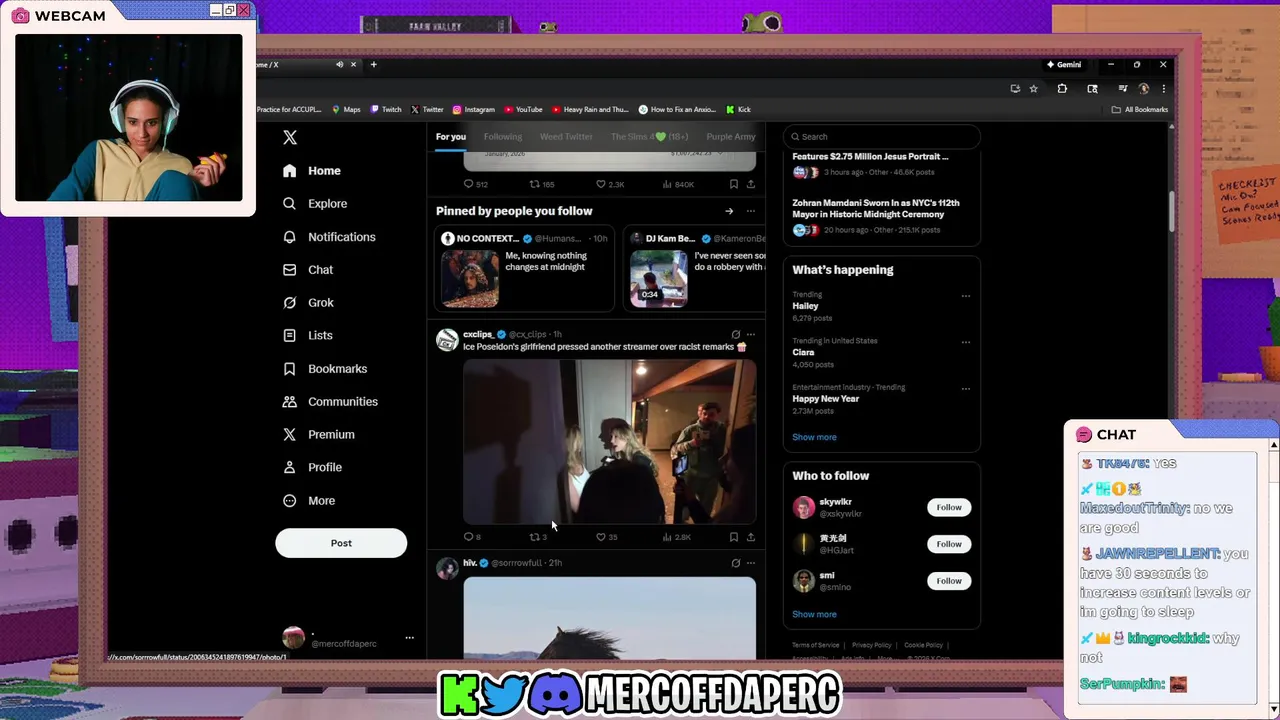Click the browser page scrollbar
Viewport: 1280px width, 720px height.
[x=1171, y=211]
